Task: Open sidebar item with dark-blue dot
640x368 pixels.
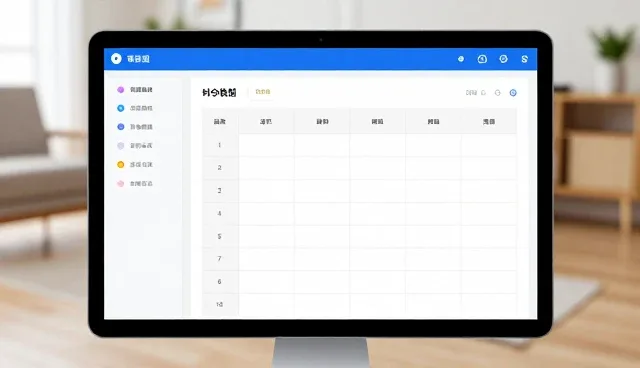Action: tap(135, 127)
